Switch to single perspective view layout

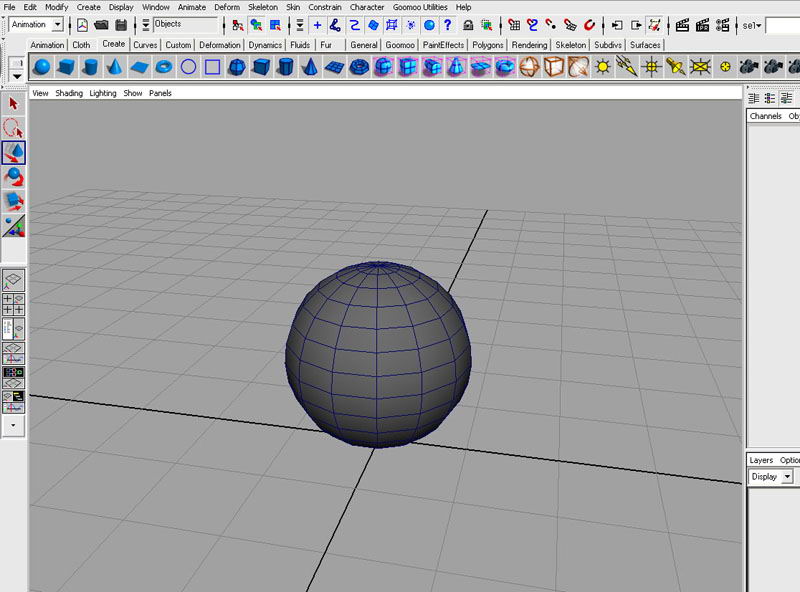pyautogui.click(x=13, y=280)
